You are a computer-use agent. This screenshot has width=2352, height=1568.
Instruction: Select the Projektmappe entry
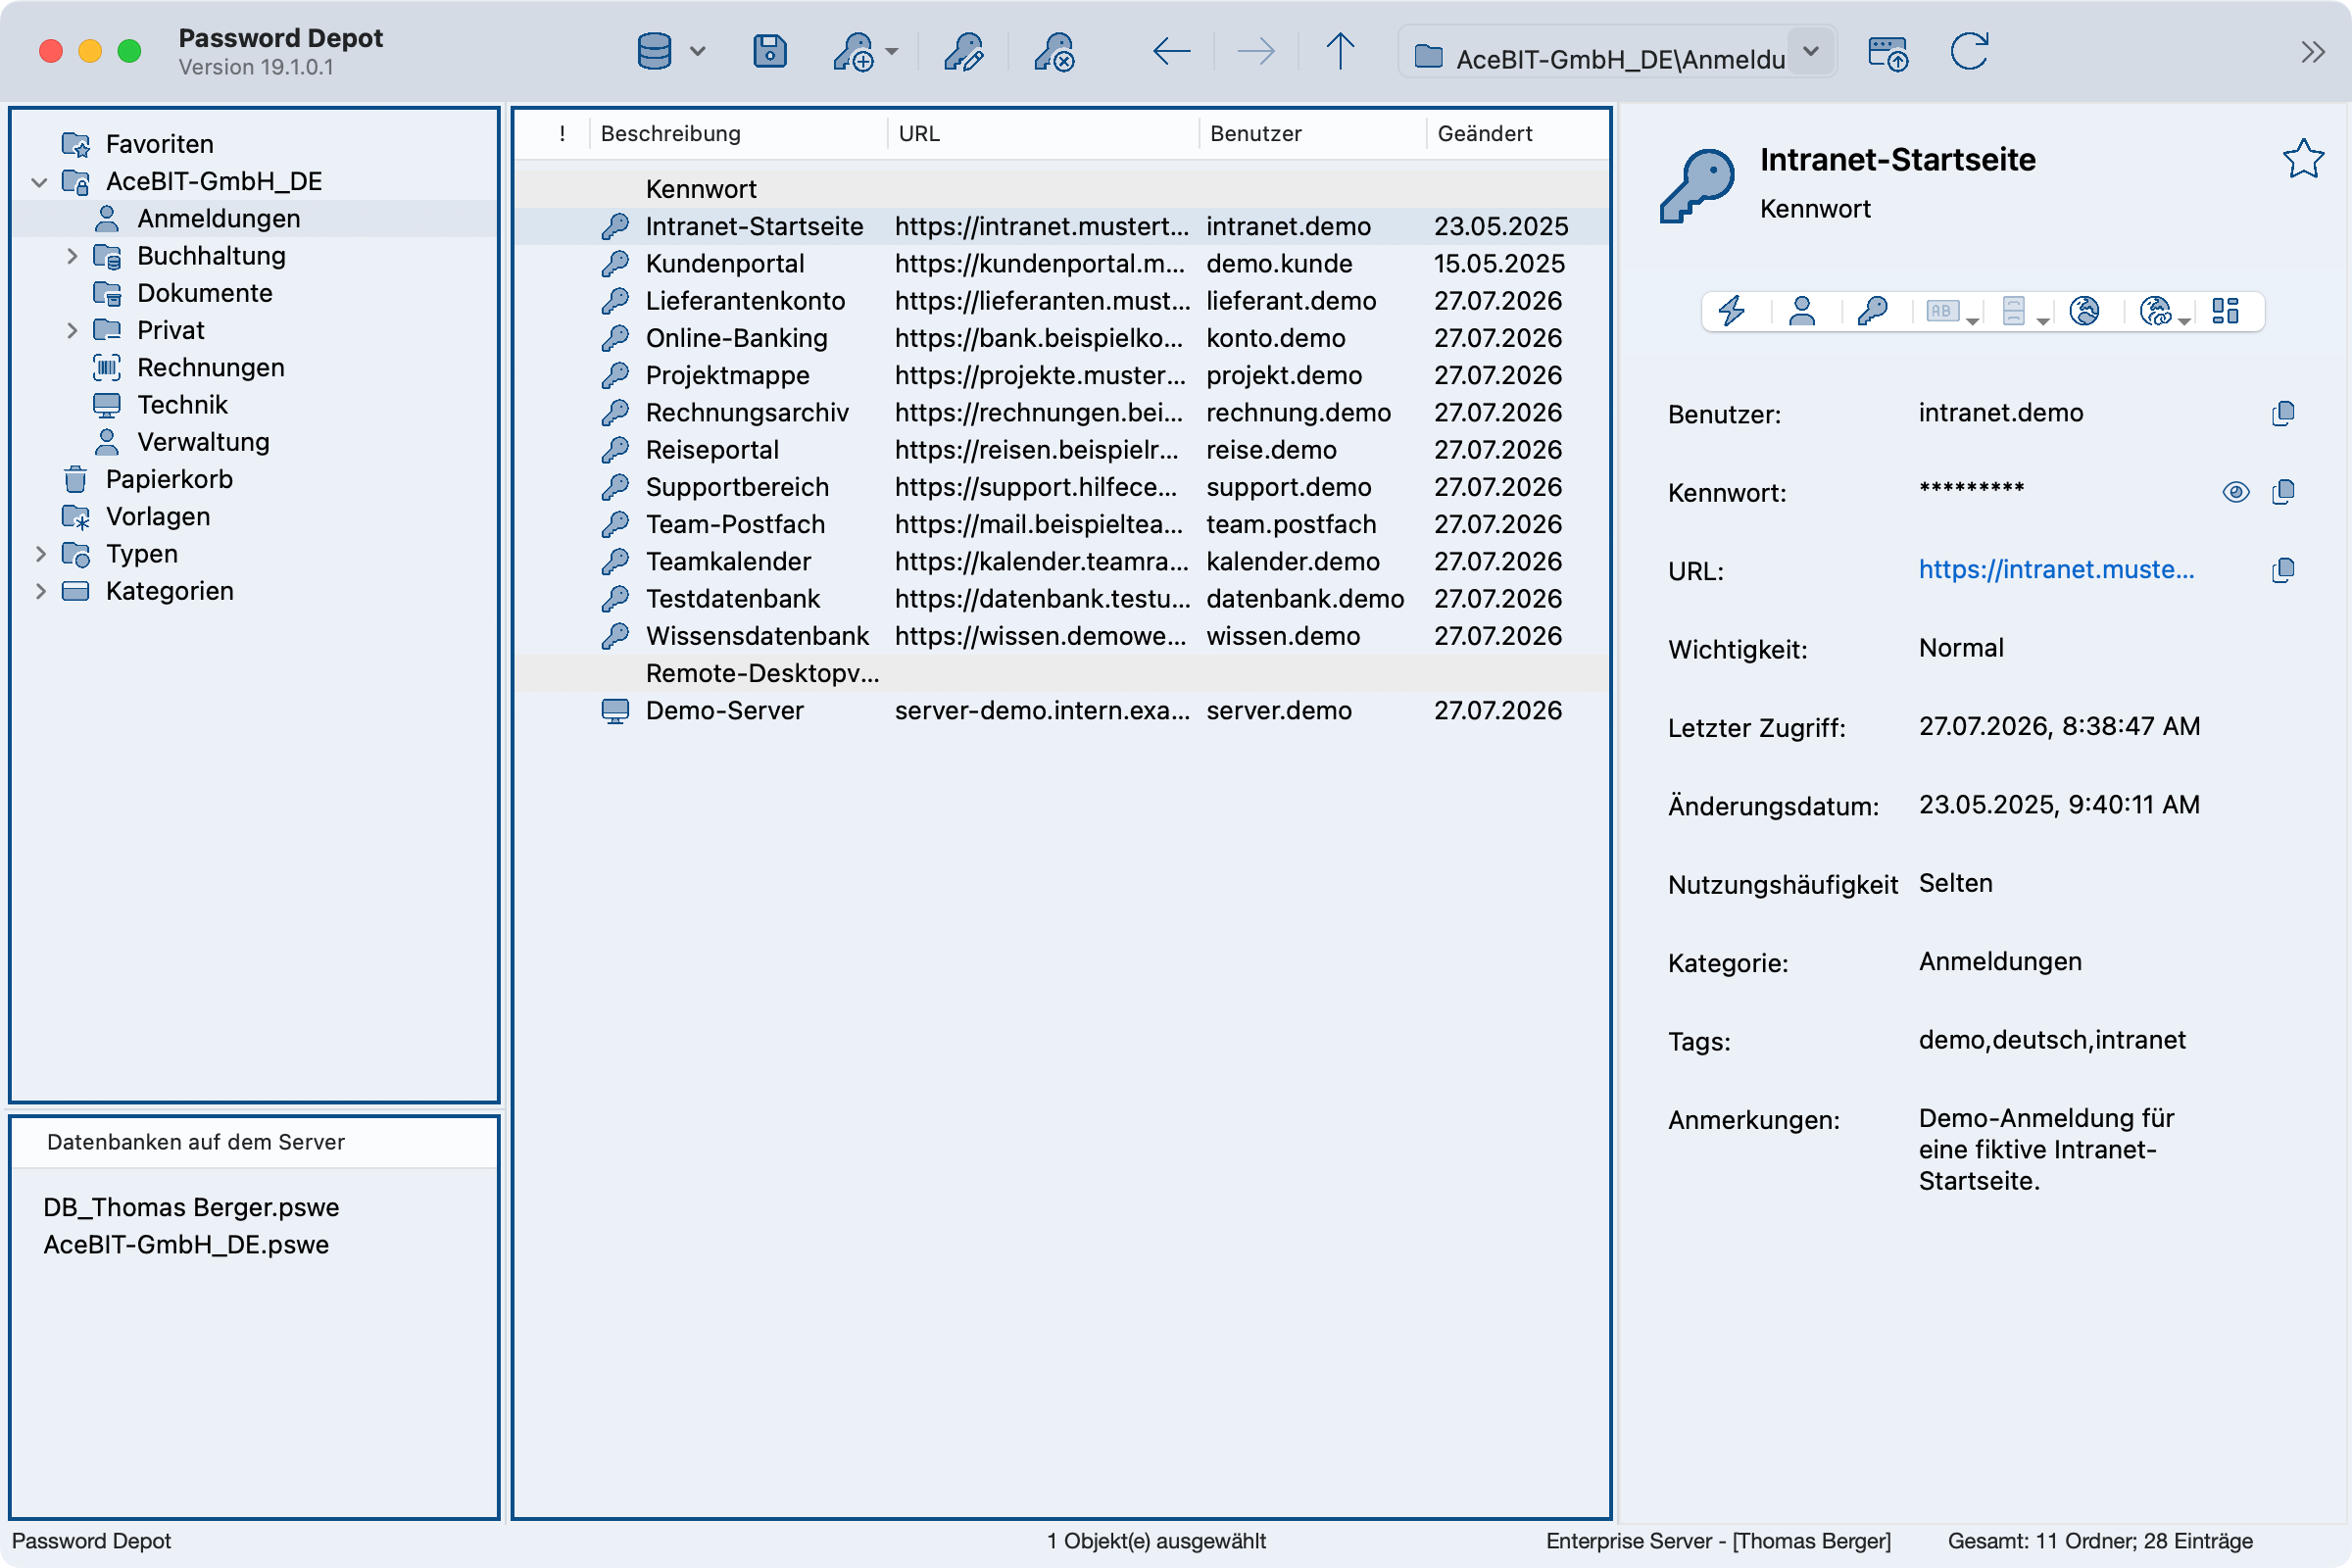point(1061,376)
